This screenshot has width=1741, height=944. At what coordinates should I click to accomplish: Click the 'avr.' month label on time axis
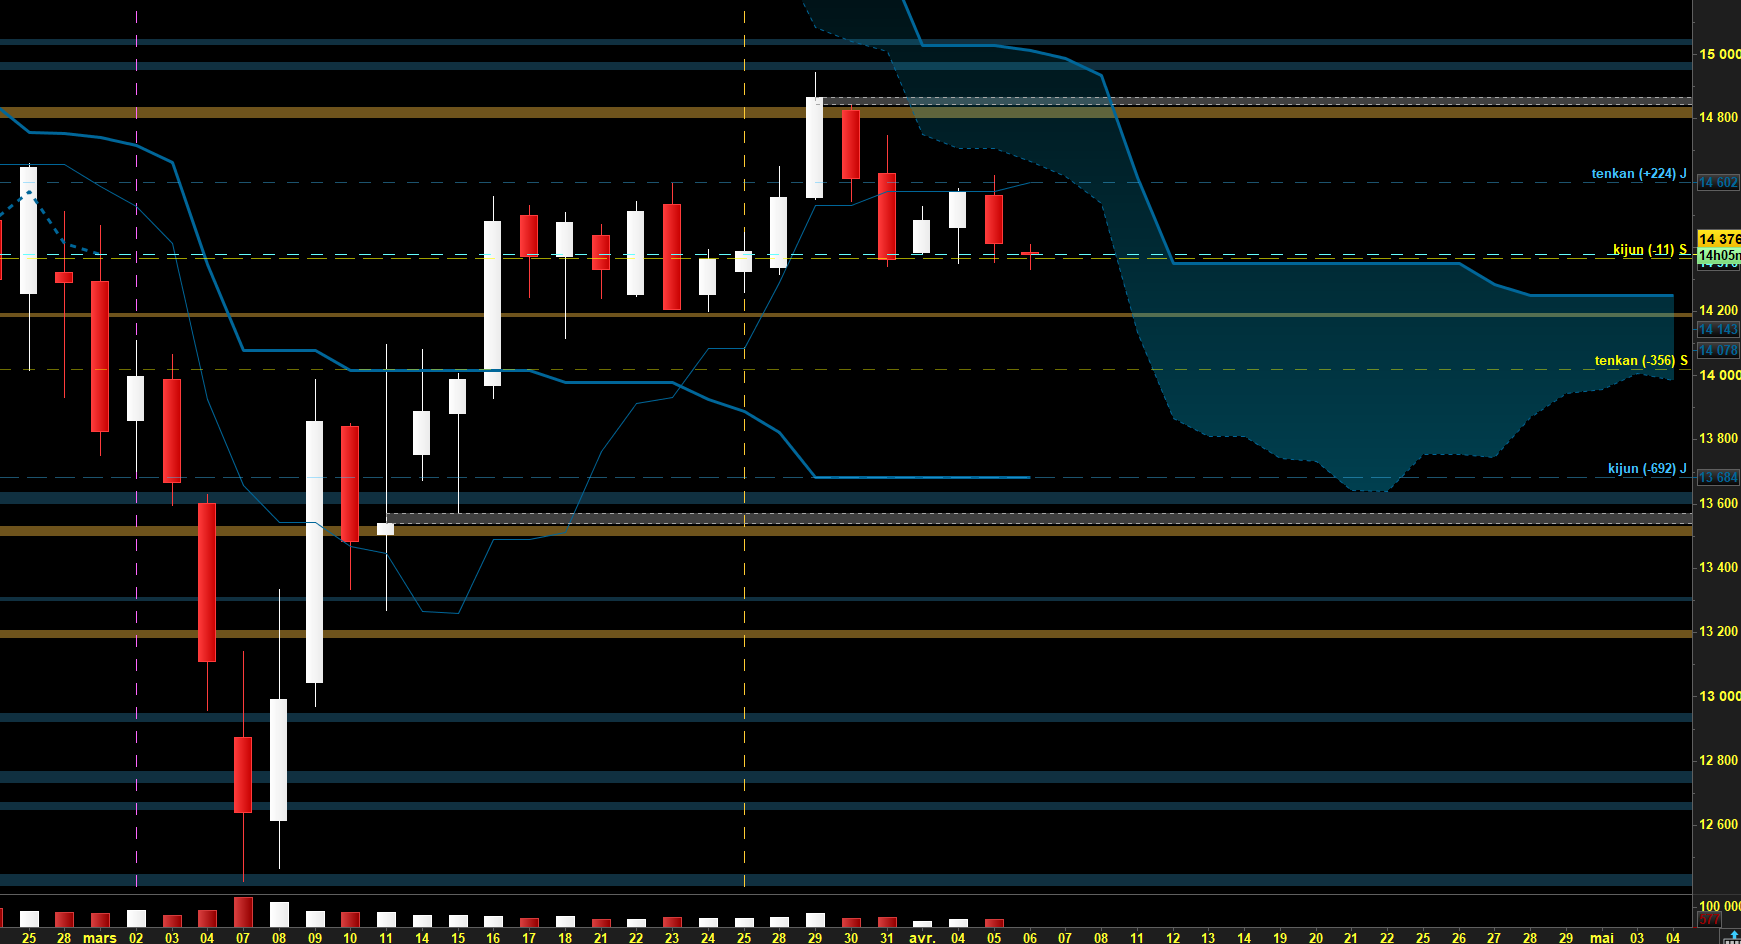pyautogui.click(x=922, y=938)
